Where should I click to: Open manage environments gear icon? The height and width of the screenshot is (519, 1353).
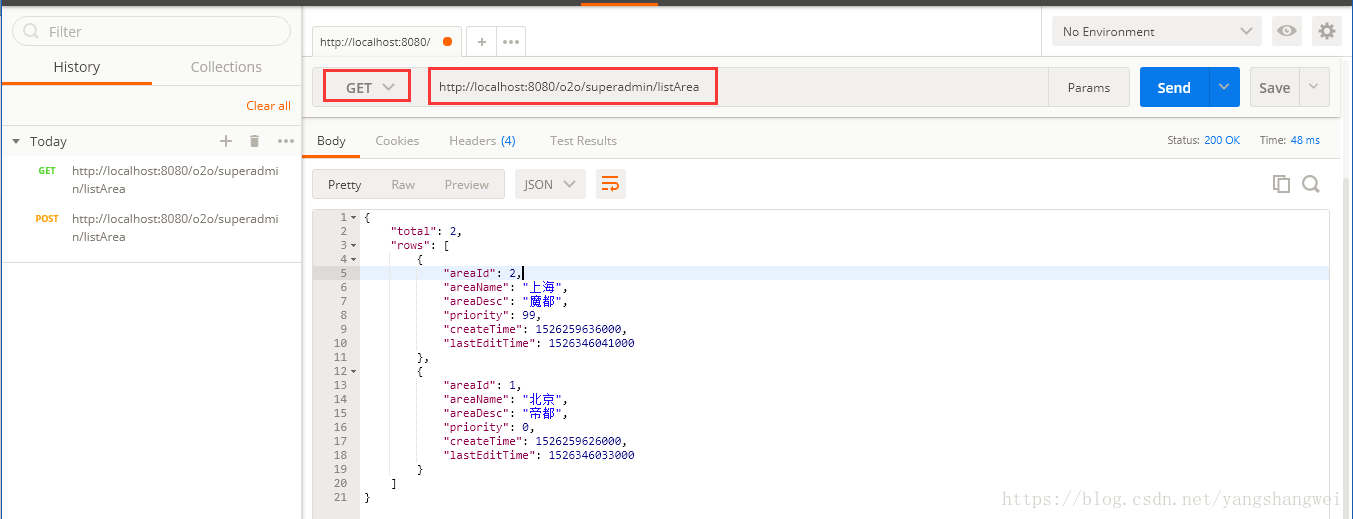coord(1327,32)
